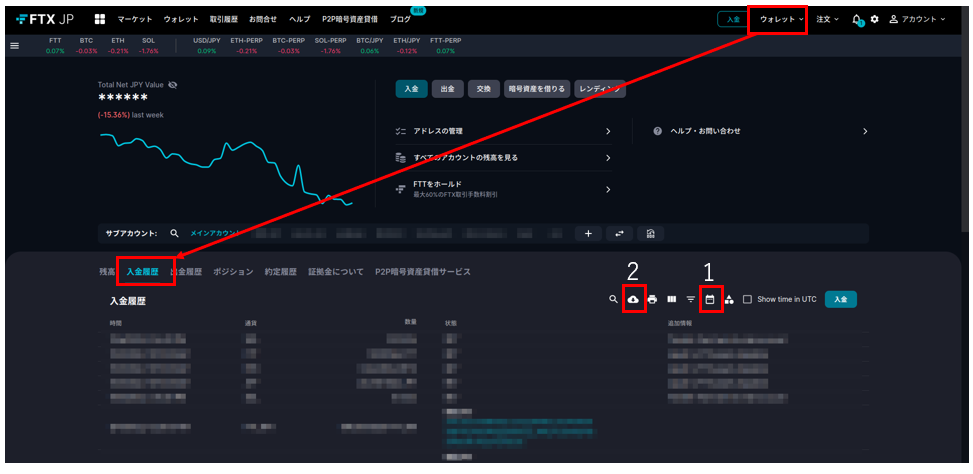The image size is (973, 474).
Task: Switch to 証拠金について tab
Action: point(336,272)
